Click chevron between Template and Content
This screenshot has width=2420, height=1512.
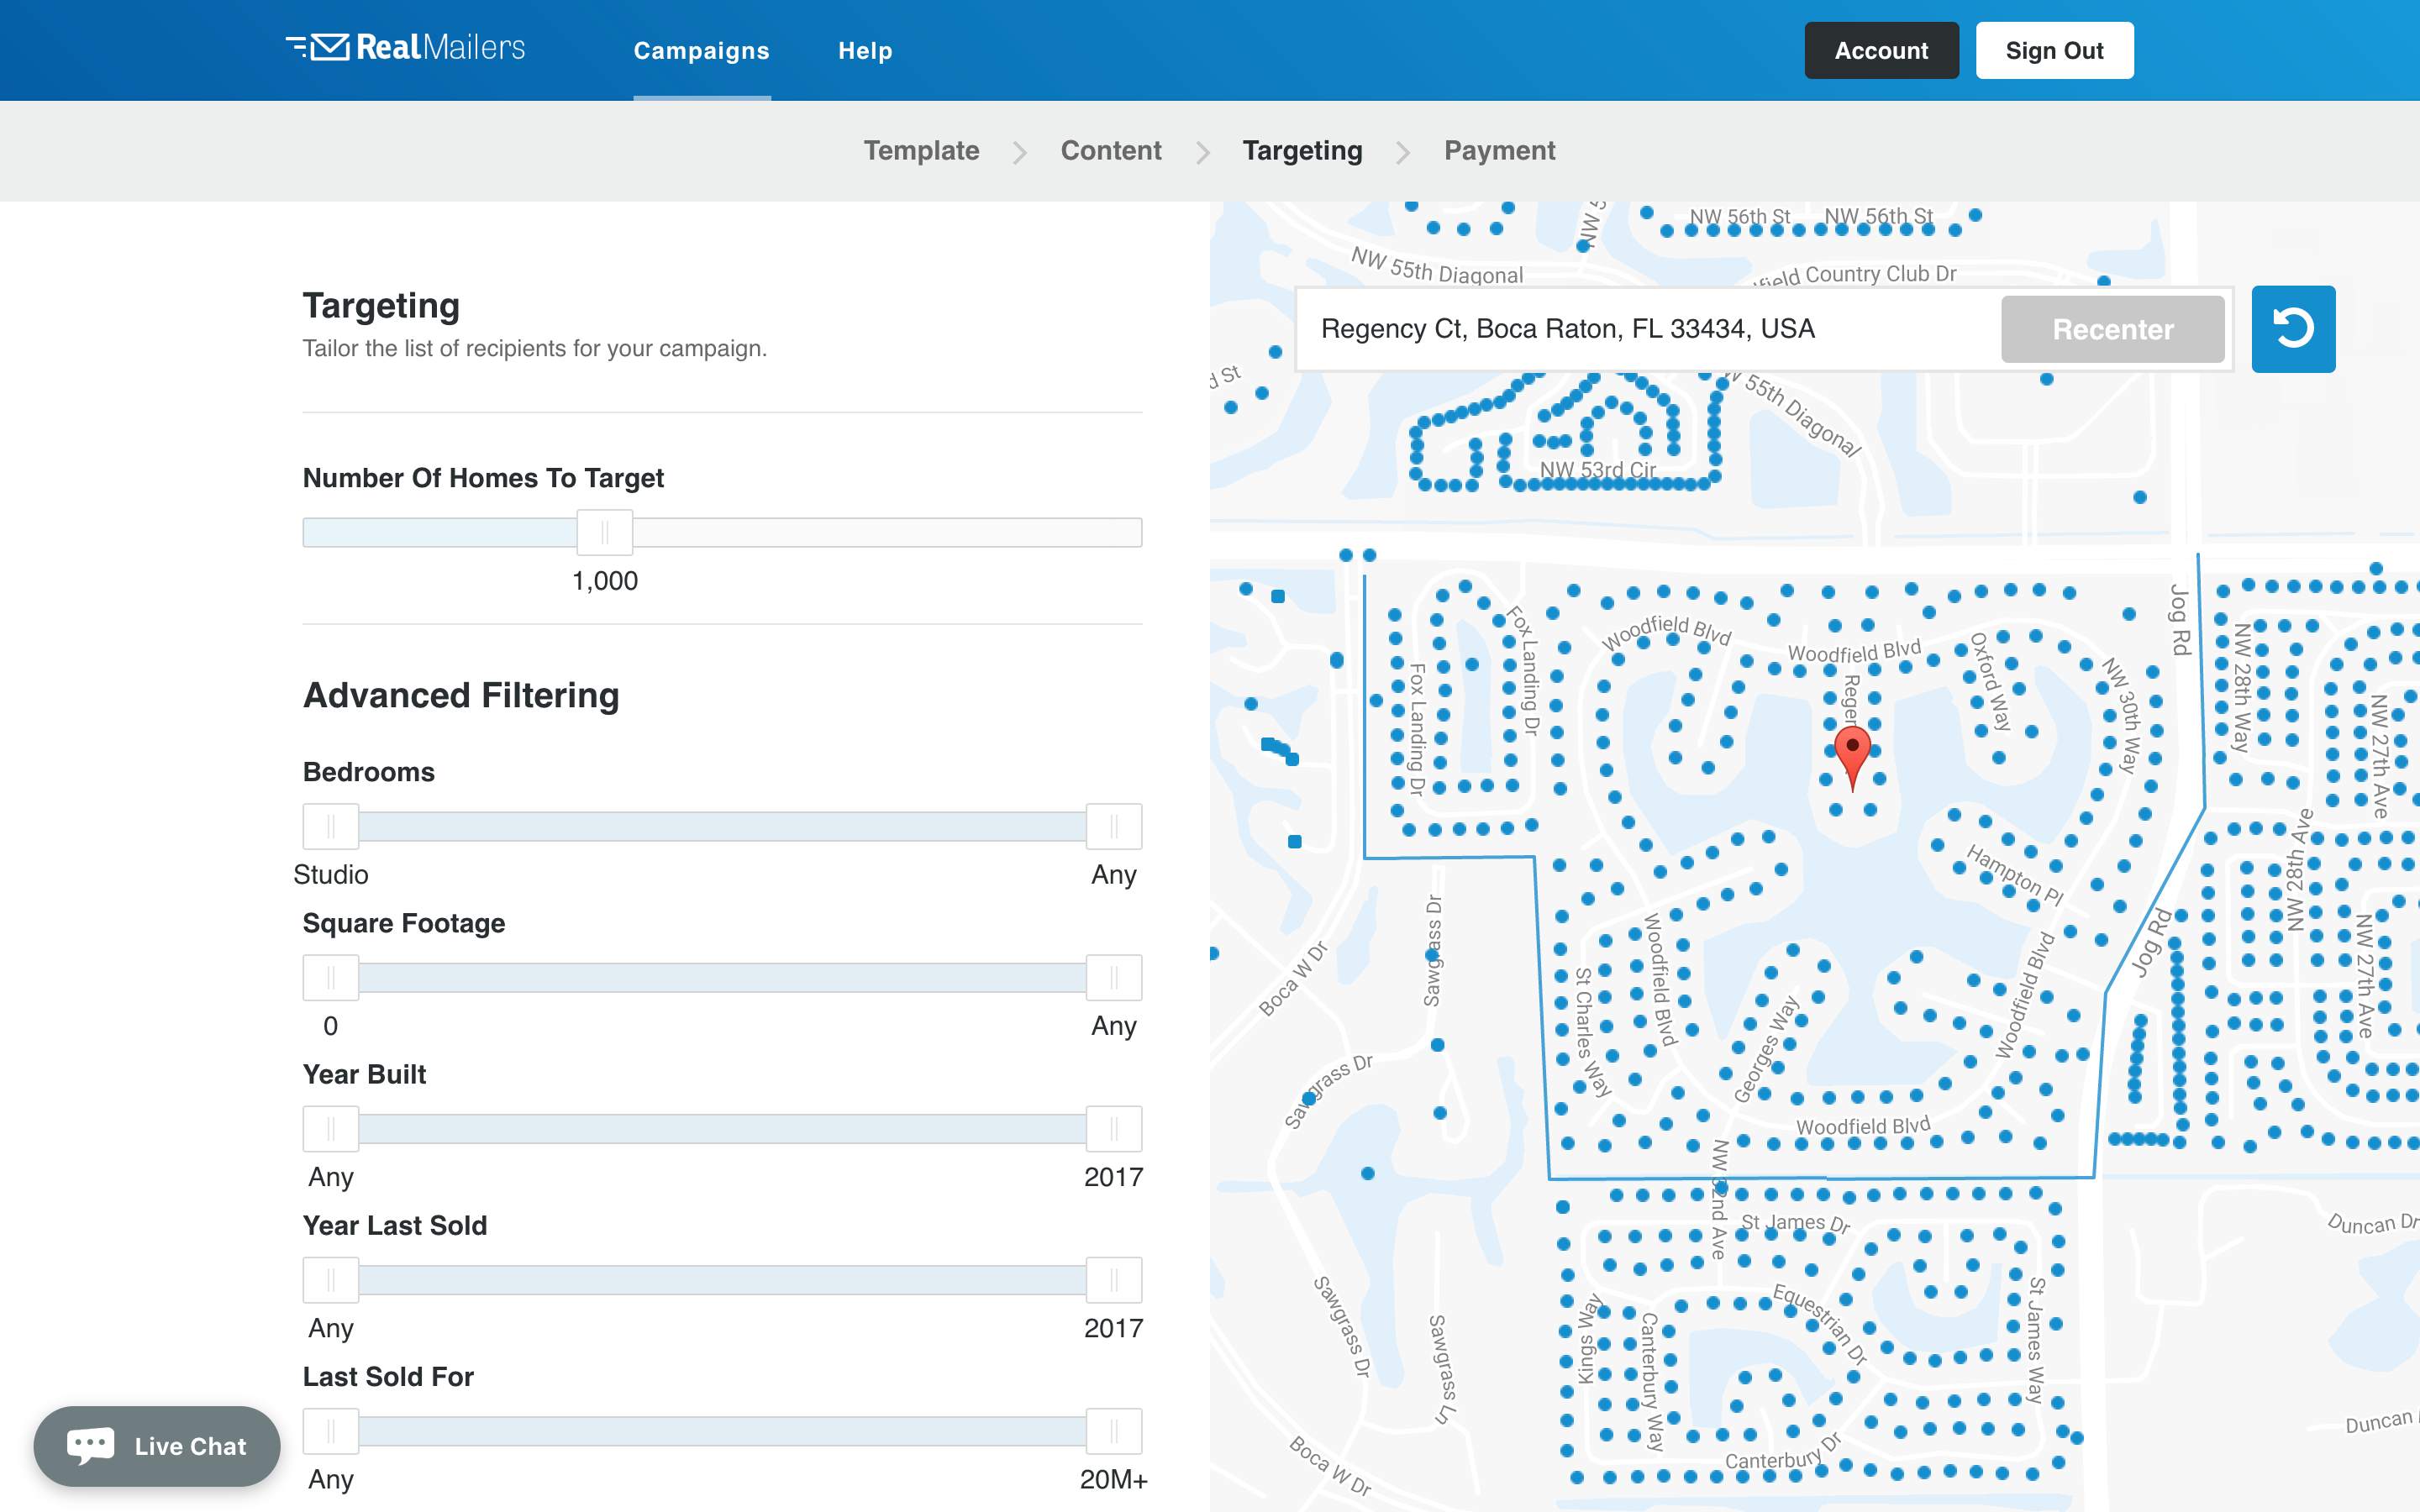click(1019, 152)
